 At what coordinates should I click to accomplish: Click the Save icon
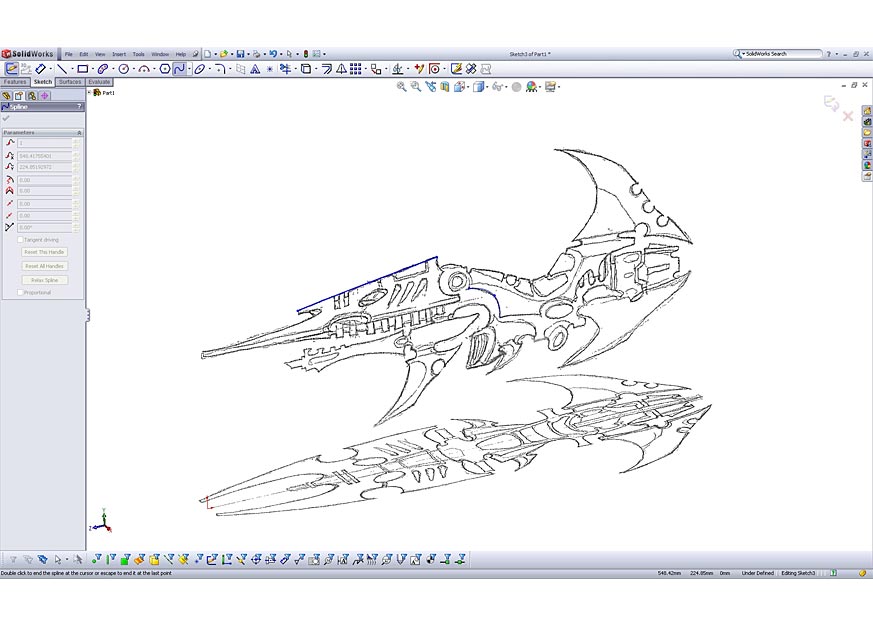point(241,54)
